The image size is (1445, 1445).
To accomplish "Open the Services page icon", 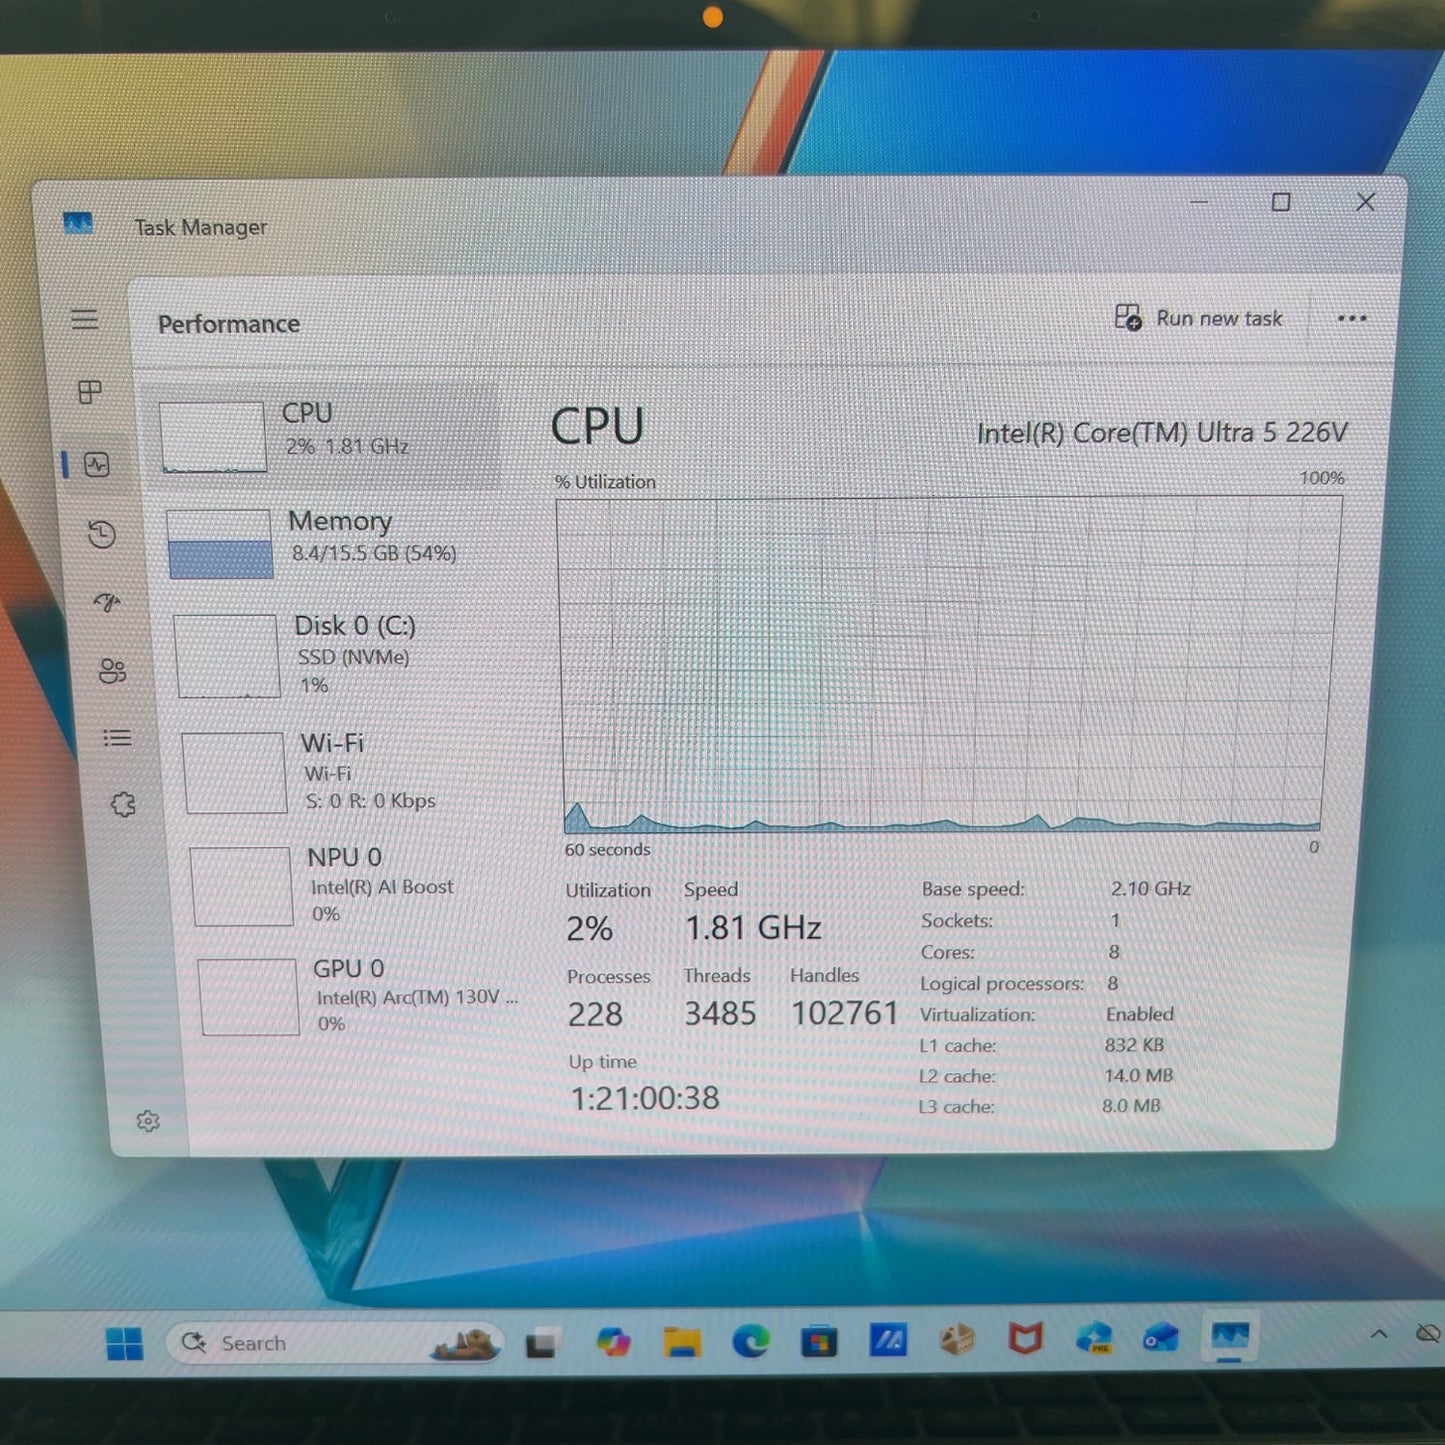I will pos(123,805).
